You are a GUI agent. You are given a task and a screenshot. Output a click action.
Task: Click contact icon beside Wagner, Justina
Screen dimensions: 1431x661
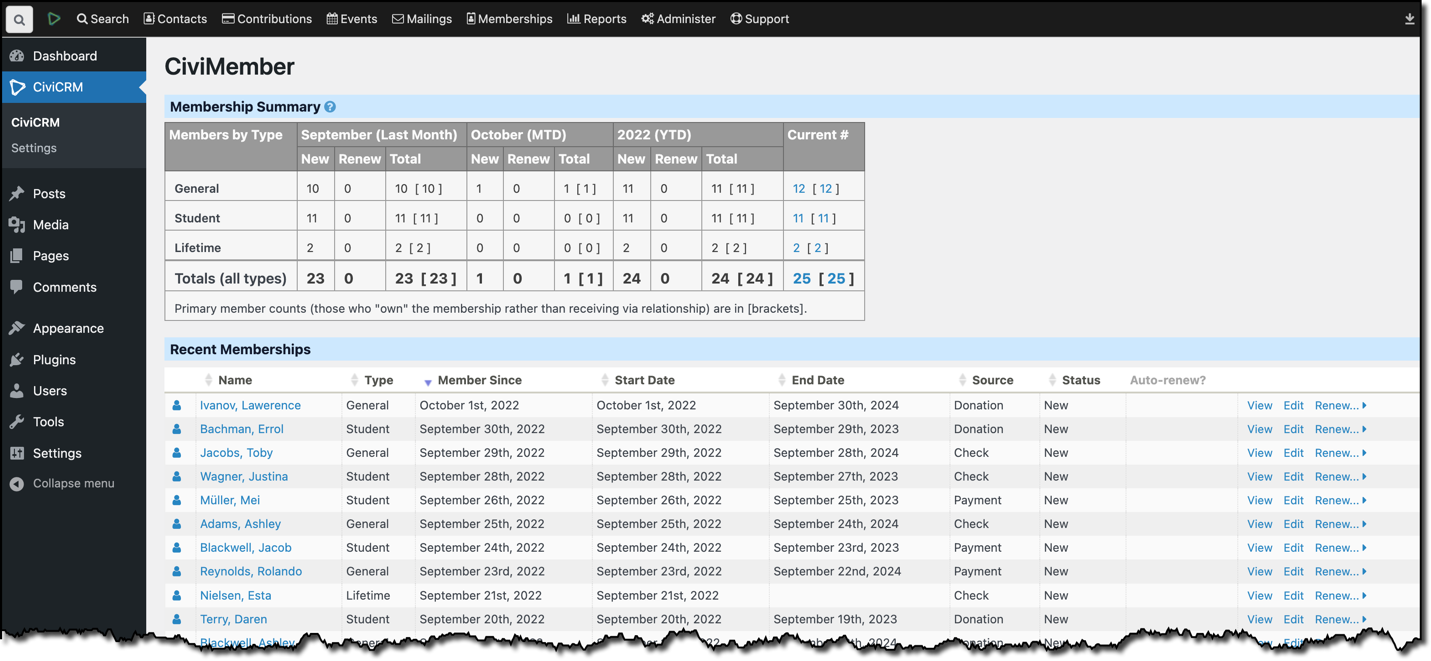[177, 477]
